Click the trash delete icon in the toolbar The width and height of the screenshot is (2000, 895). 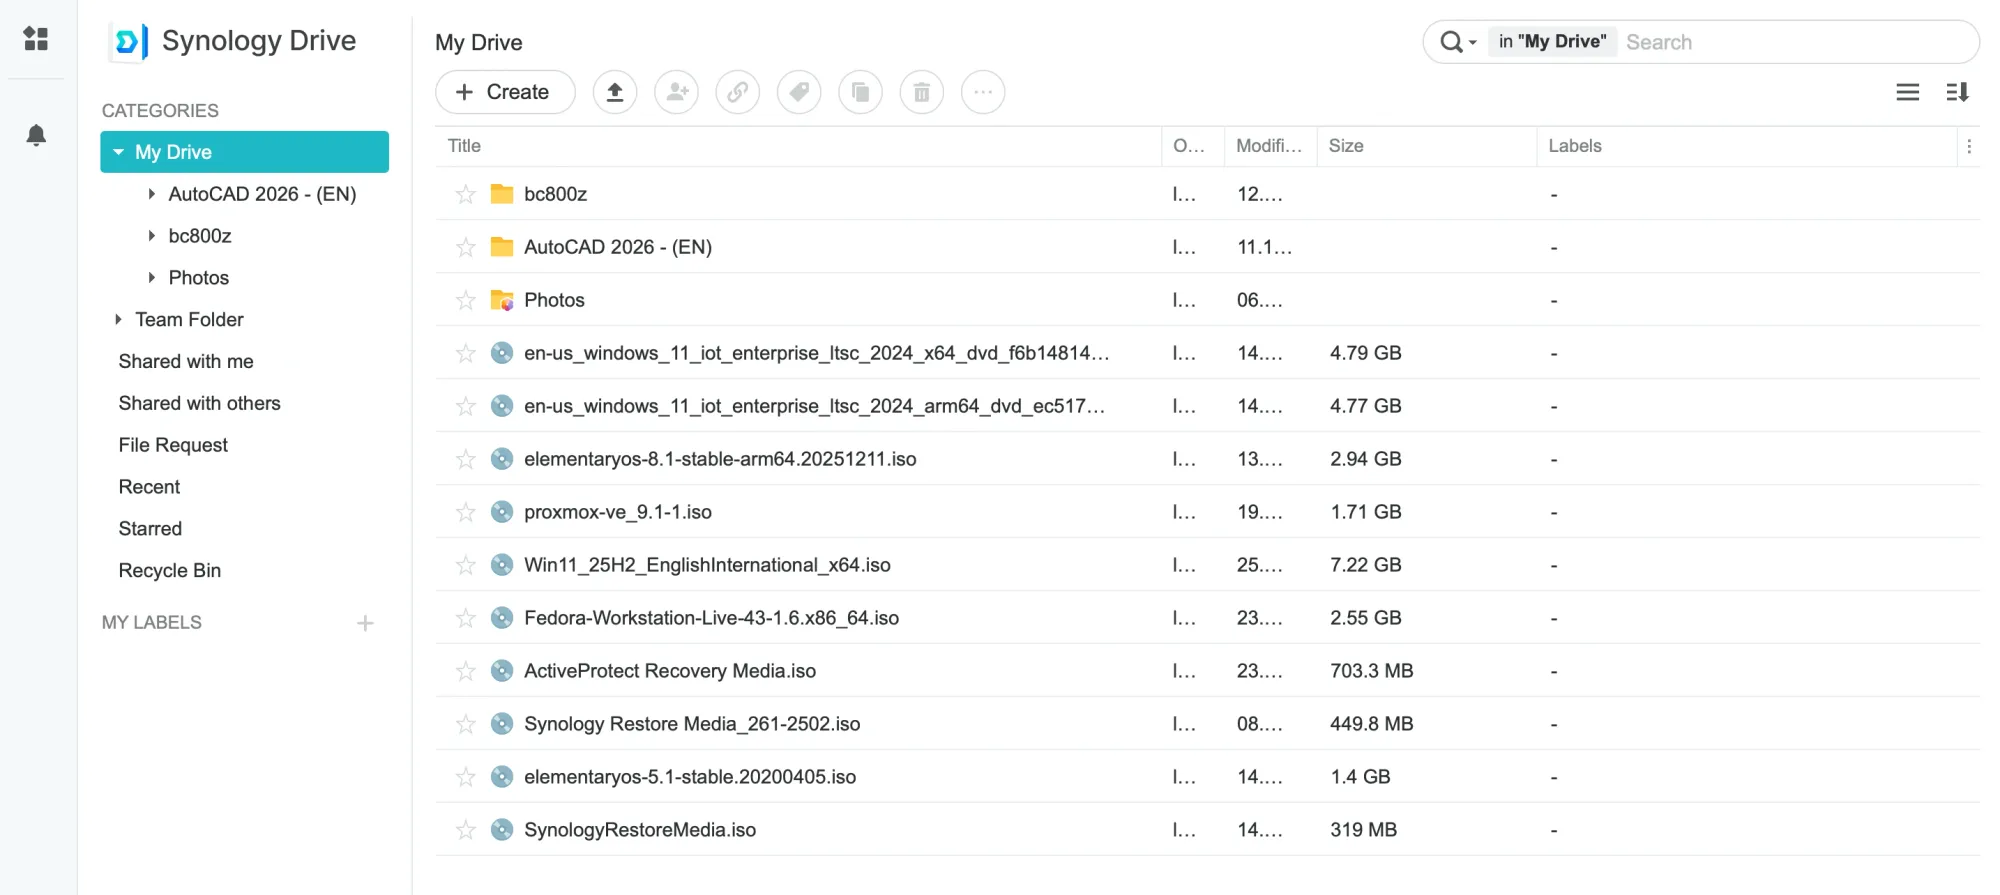[921, 92]
